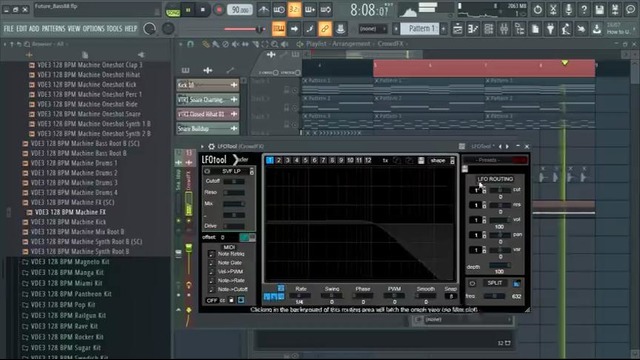
Task: Select the Zoom magnifier tool in Playlist
Action: coord(275,44)
